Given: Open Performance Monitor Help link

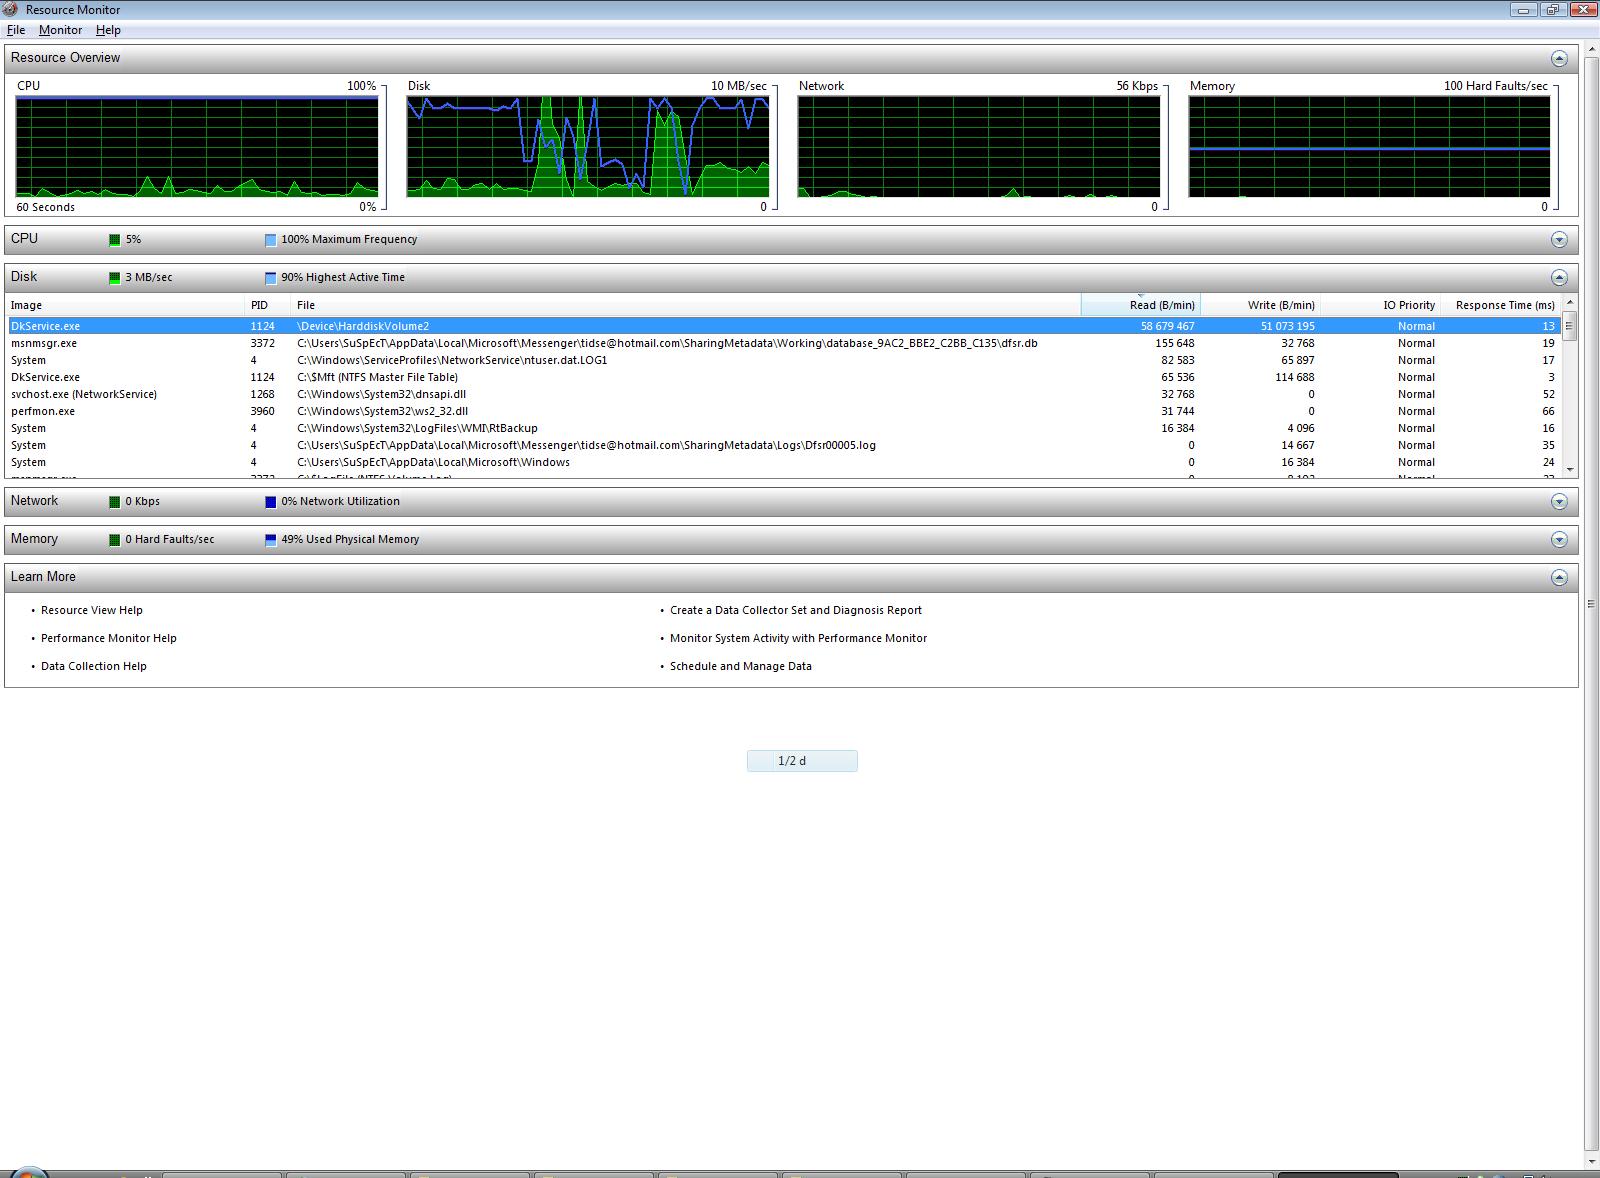Looking at the screenshot, I should point(109,638).
